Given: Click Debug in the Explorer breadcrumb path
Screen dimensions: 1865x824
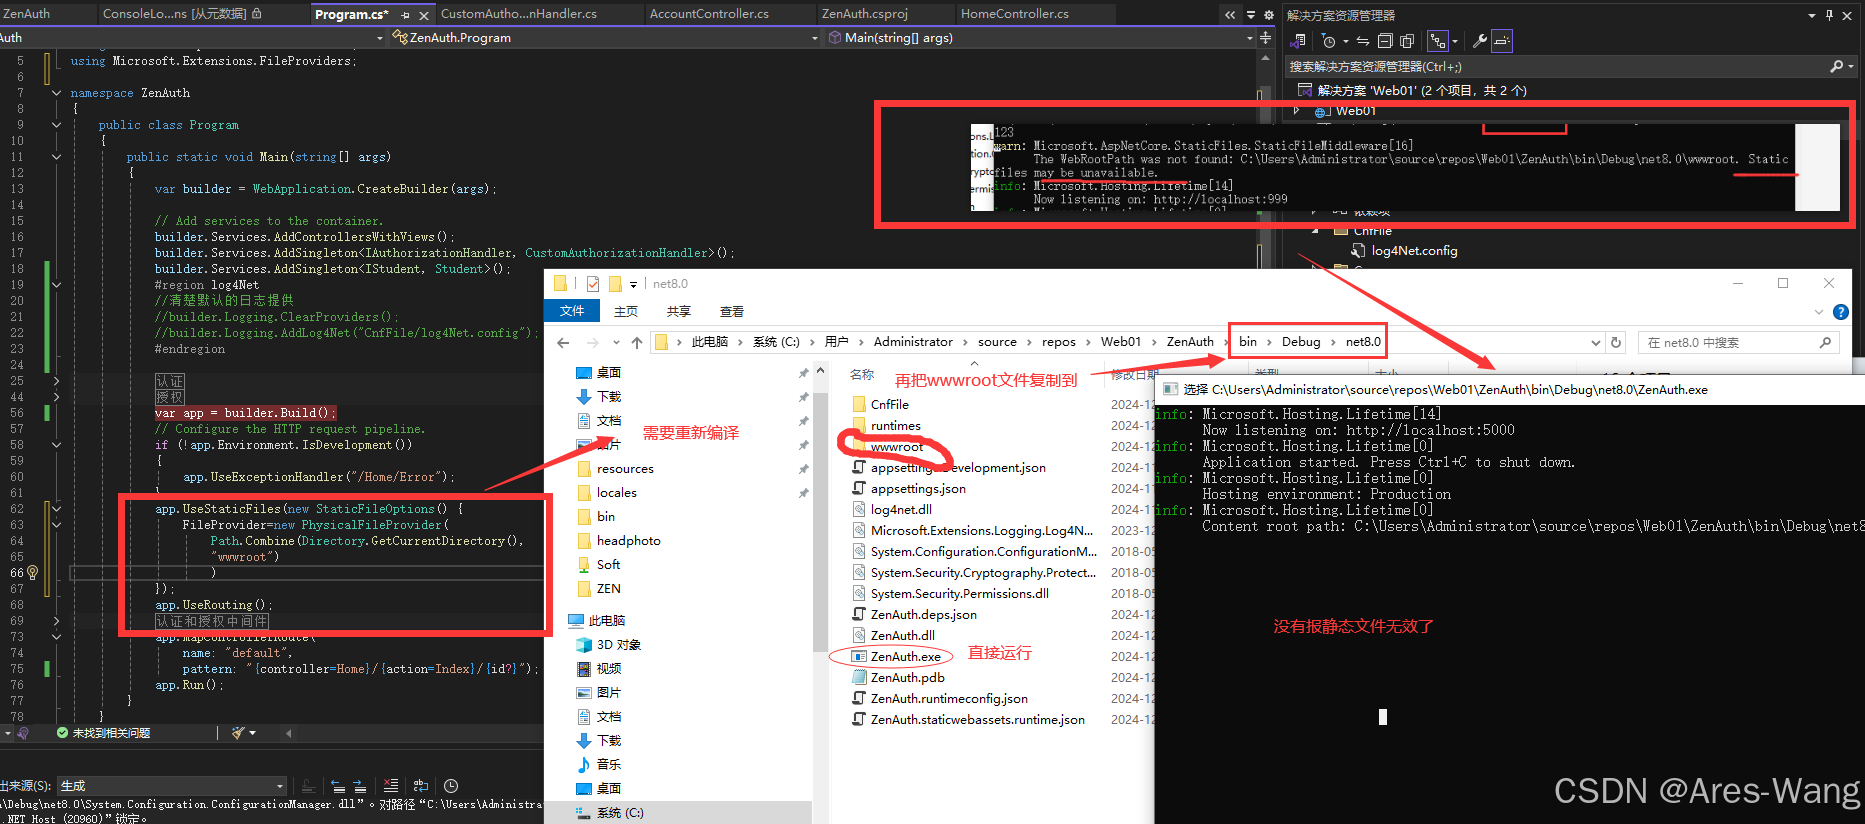Looking at the screenshot, I should (1301, 342).
